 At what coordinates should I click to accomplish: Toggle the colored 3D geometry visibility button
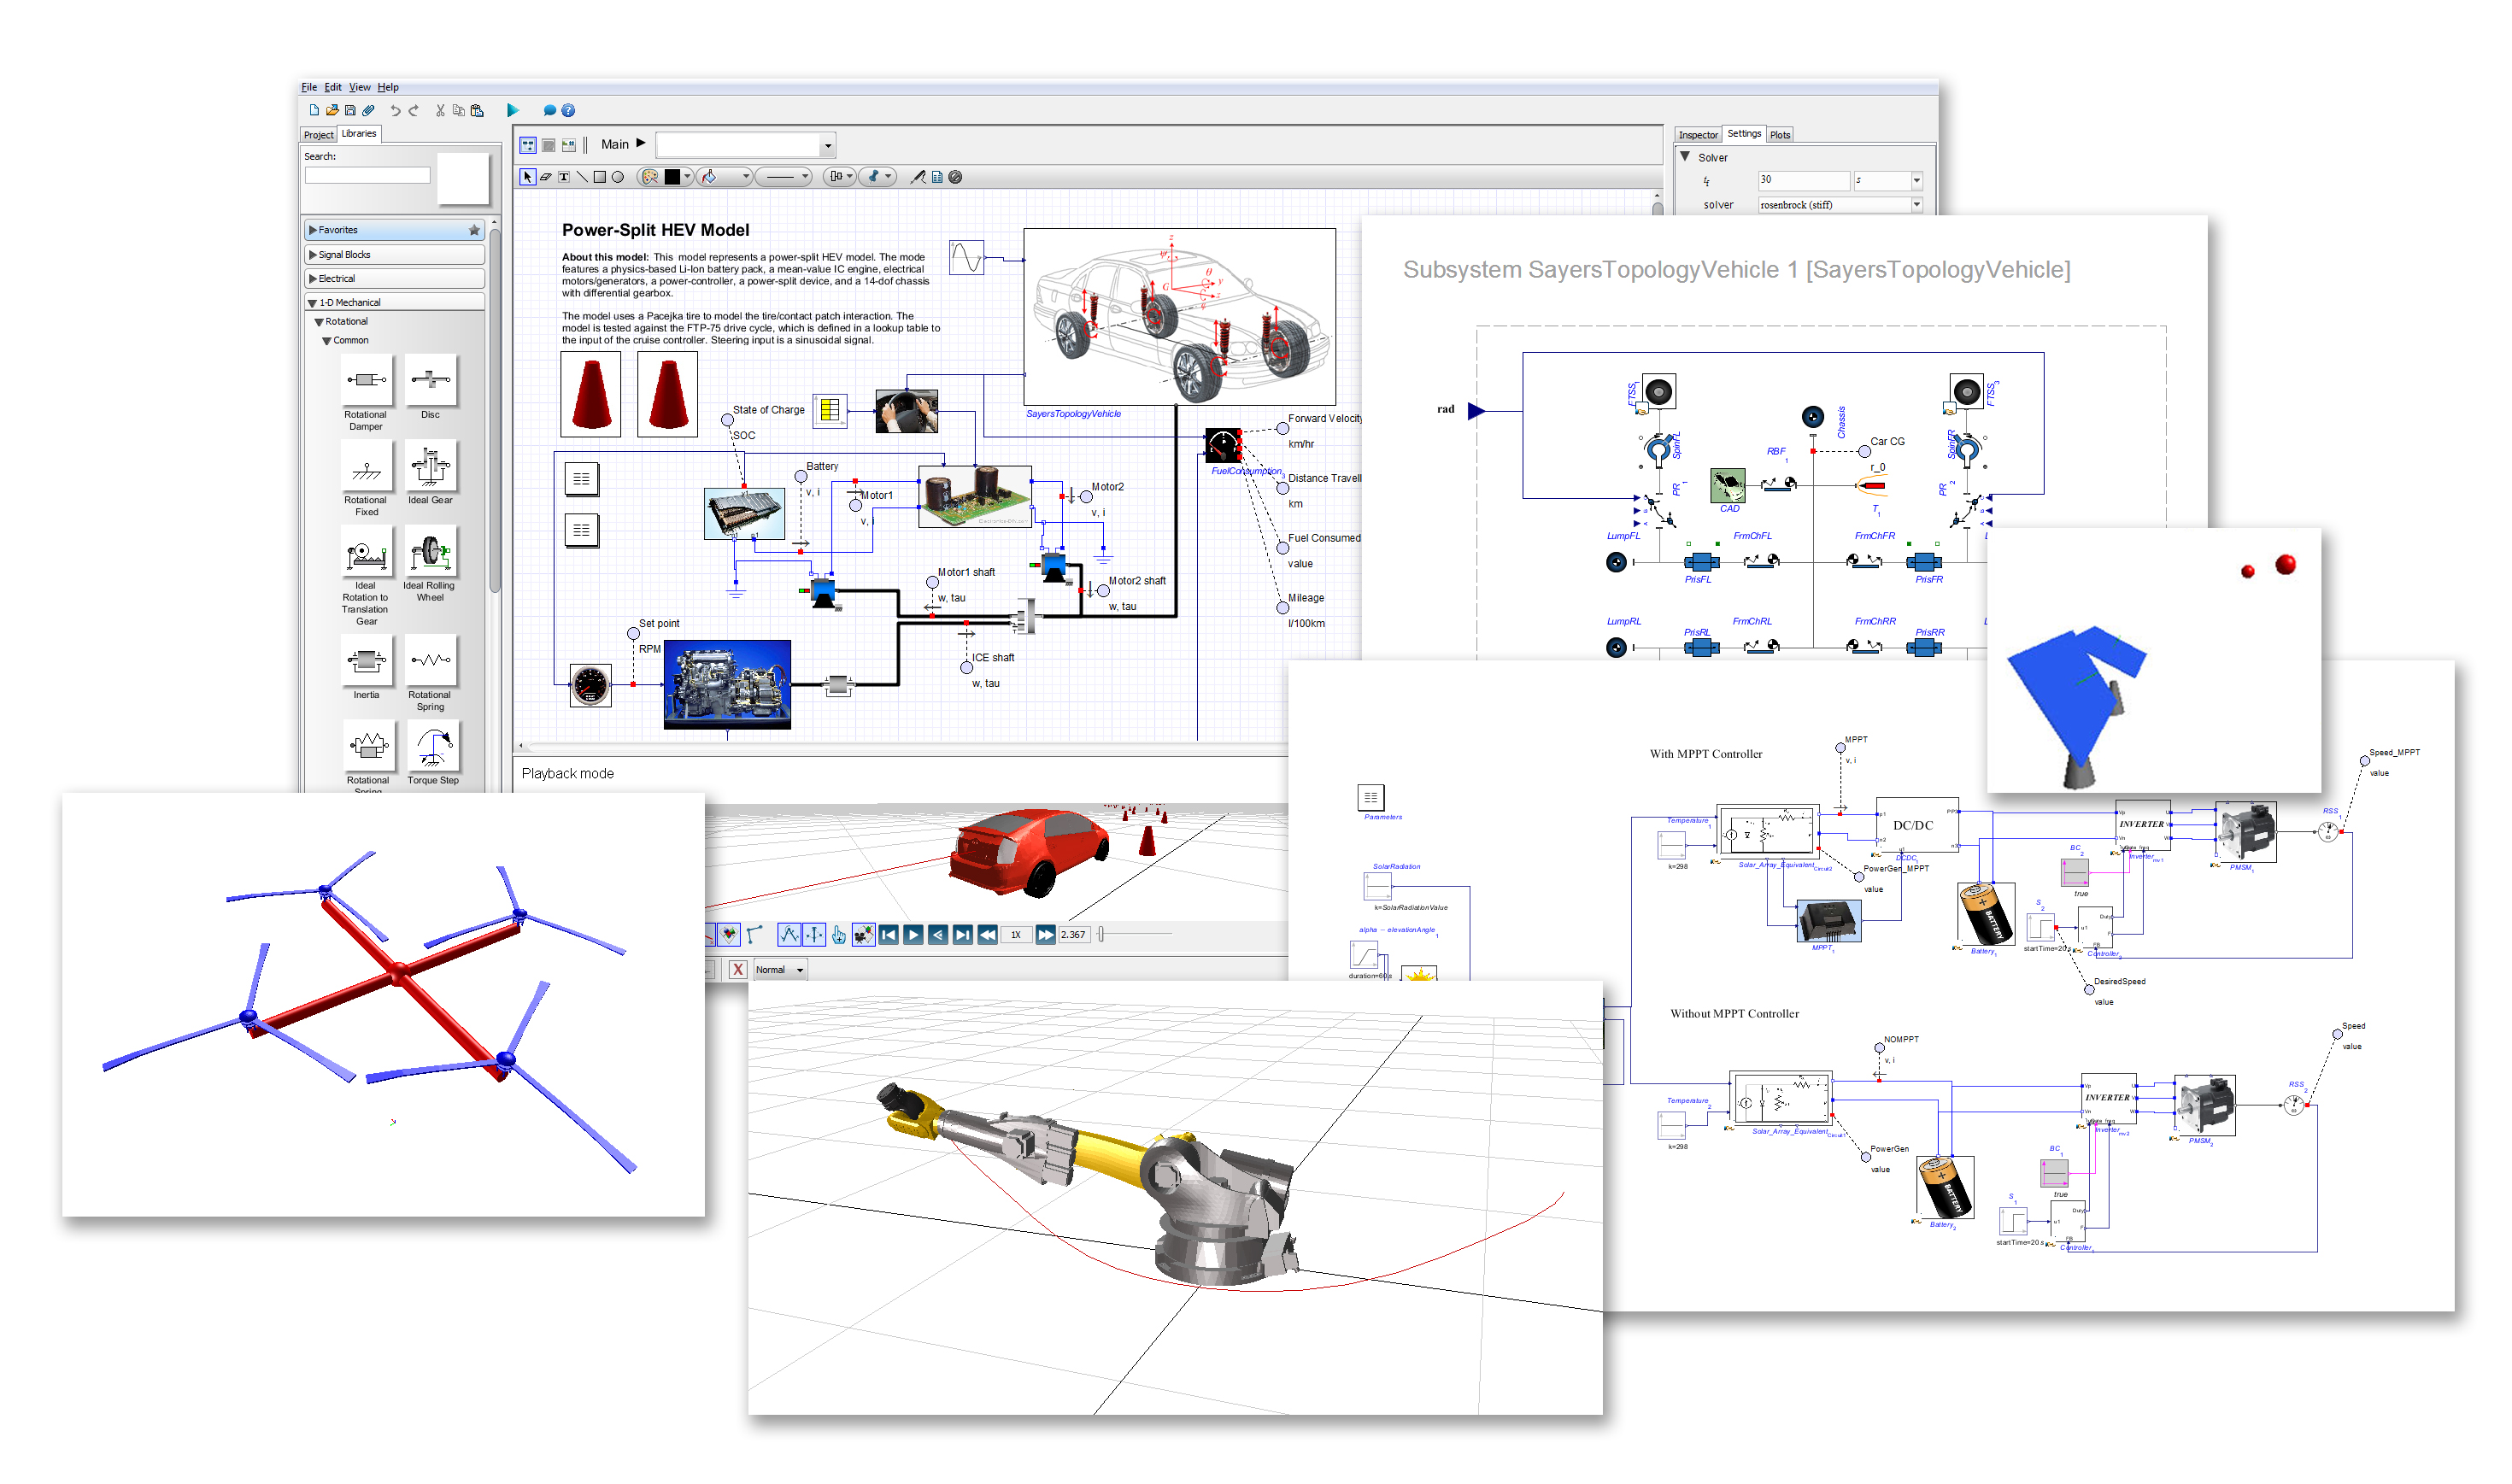pyautogui.click(x=729, y=935)
